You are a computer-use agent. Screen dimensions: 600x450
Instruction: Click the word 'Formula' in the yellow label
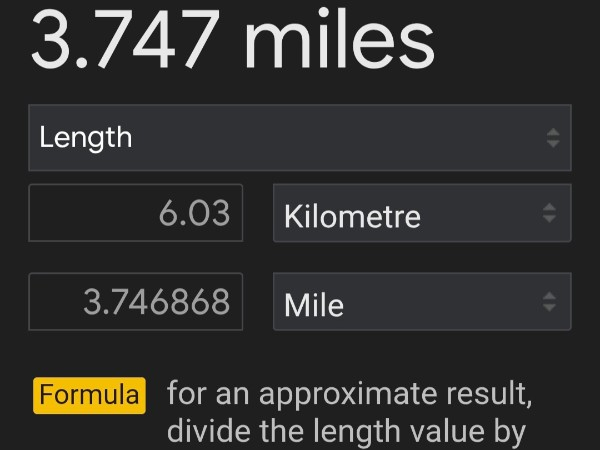pyautogui.click(x=90, y=395)
